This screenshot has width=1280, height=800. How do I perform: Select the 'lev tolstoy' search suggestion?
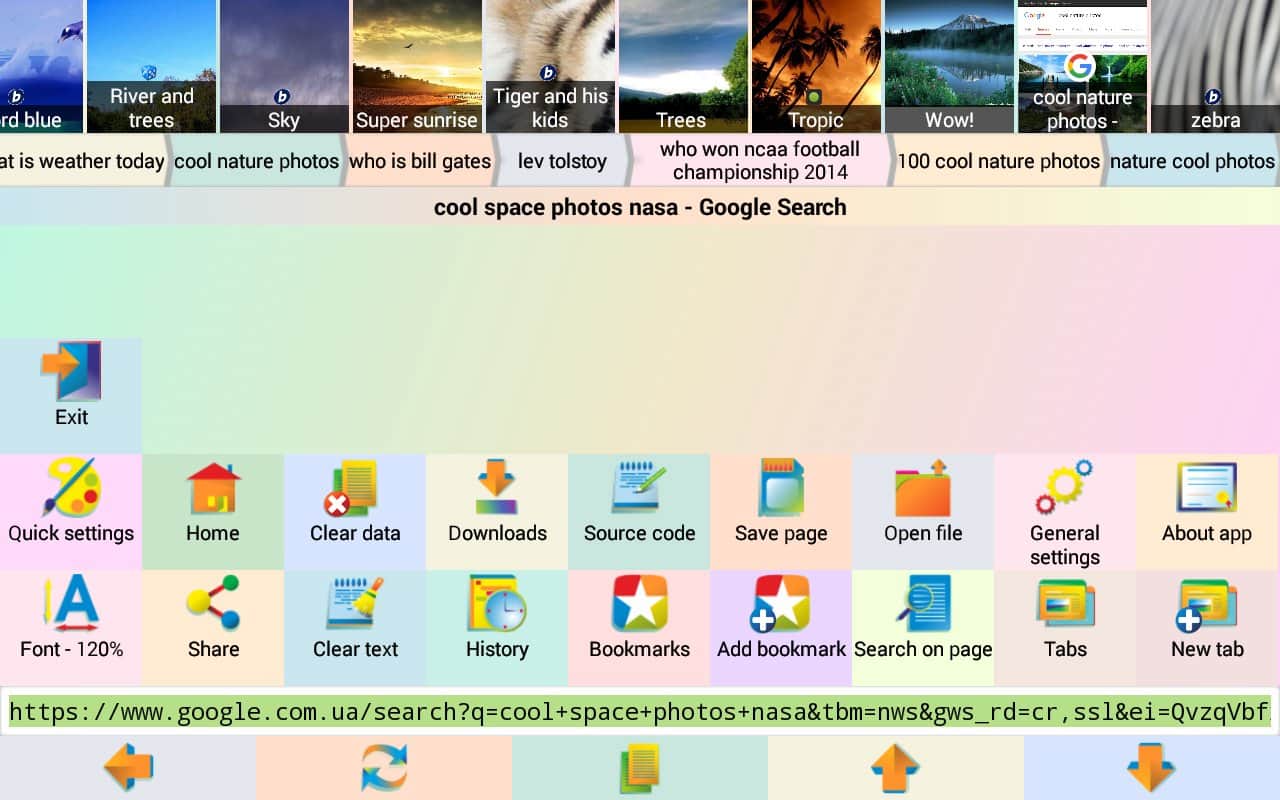(x=562, y=161)
